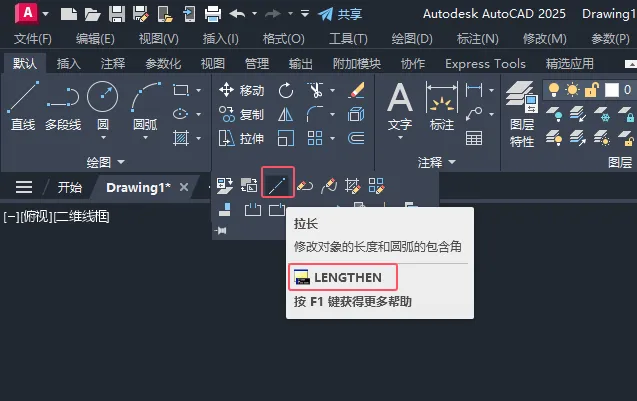637x401 pixels.
Task: Freeze selected object's layer (snowflake)
Action: (x=602, y=114)
